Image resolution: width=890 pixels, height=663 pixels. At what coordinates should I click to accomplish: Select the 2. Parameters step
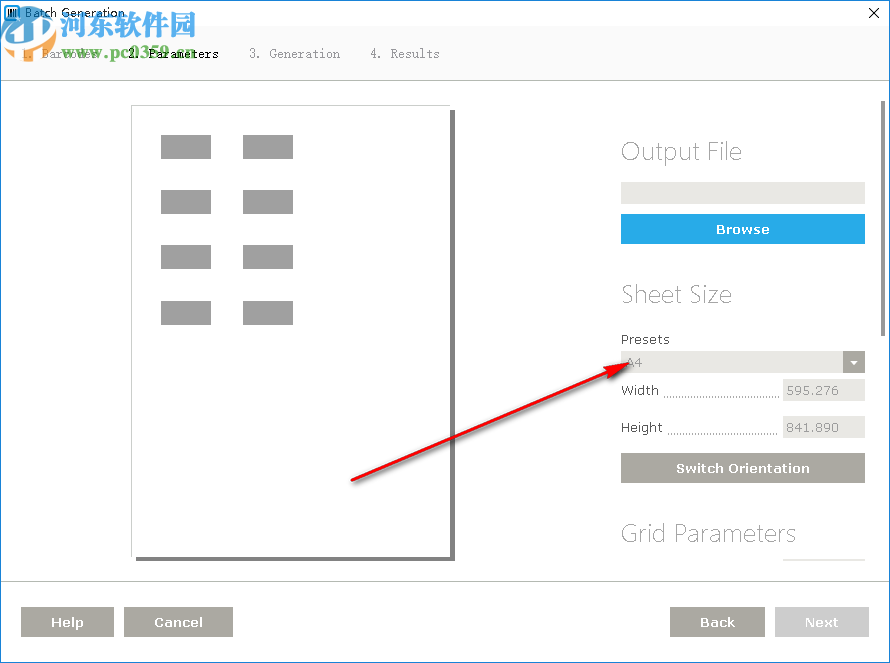coord(173,54)
